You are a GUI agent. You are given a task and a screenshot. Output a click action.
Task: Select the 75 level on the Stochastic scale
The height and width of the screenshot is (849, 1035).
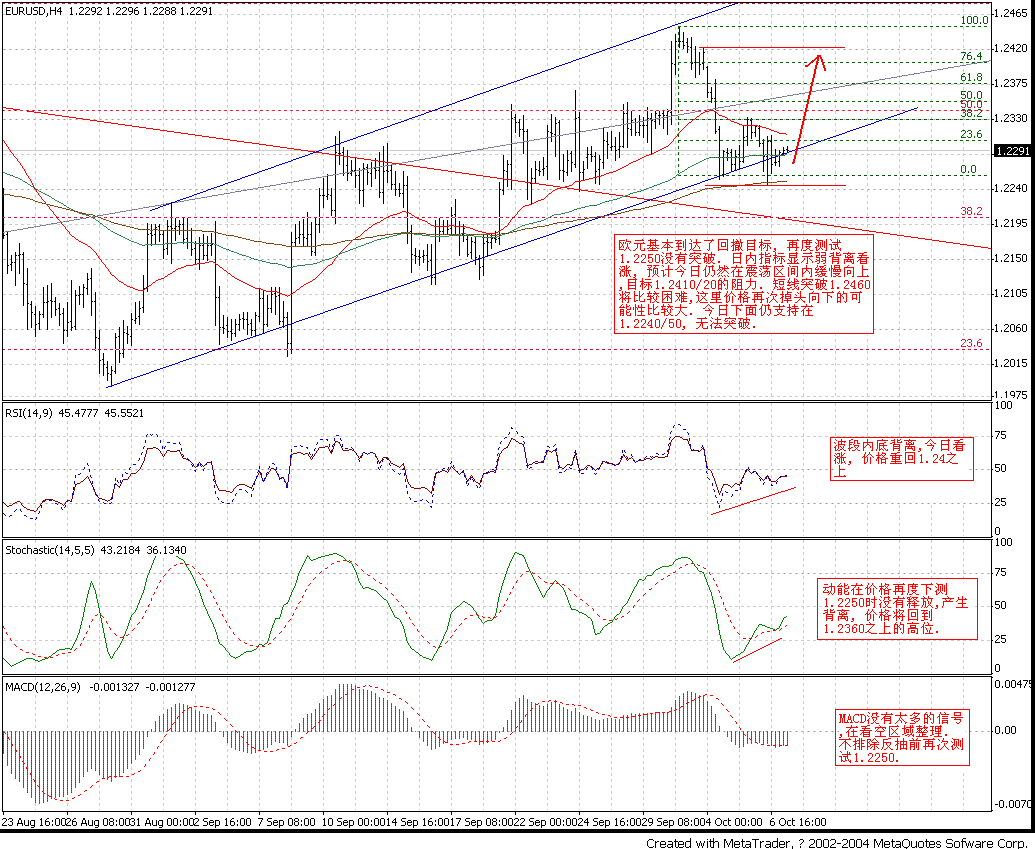(x=1001, y=572)
